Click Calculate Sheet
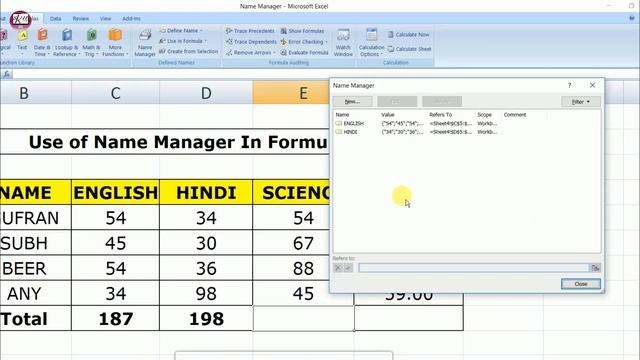The image size is (640, 360). [409, 49]
